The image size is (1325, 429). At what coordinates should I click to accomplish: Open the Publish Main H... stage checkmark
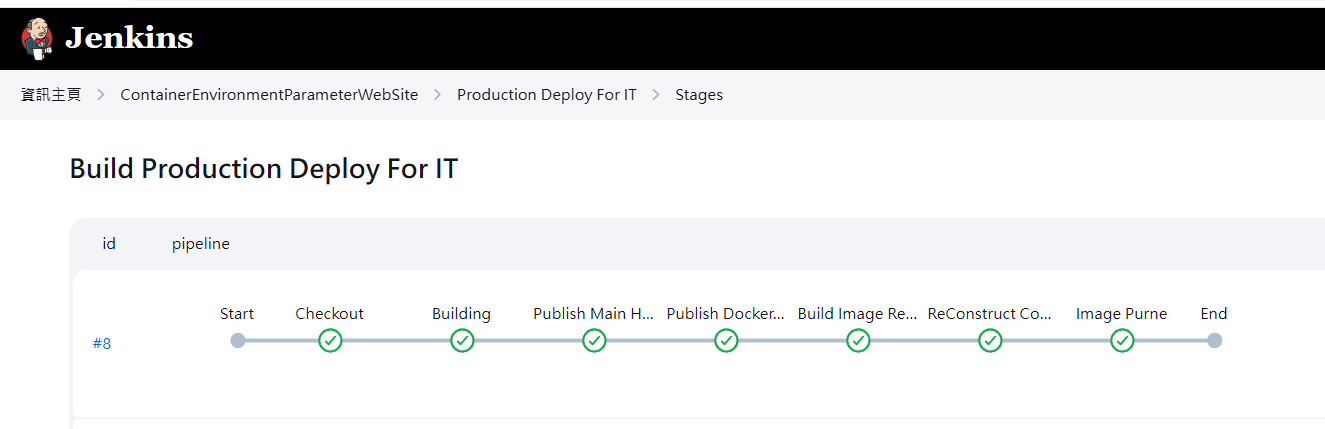click(x=594, y=341)
